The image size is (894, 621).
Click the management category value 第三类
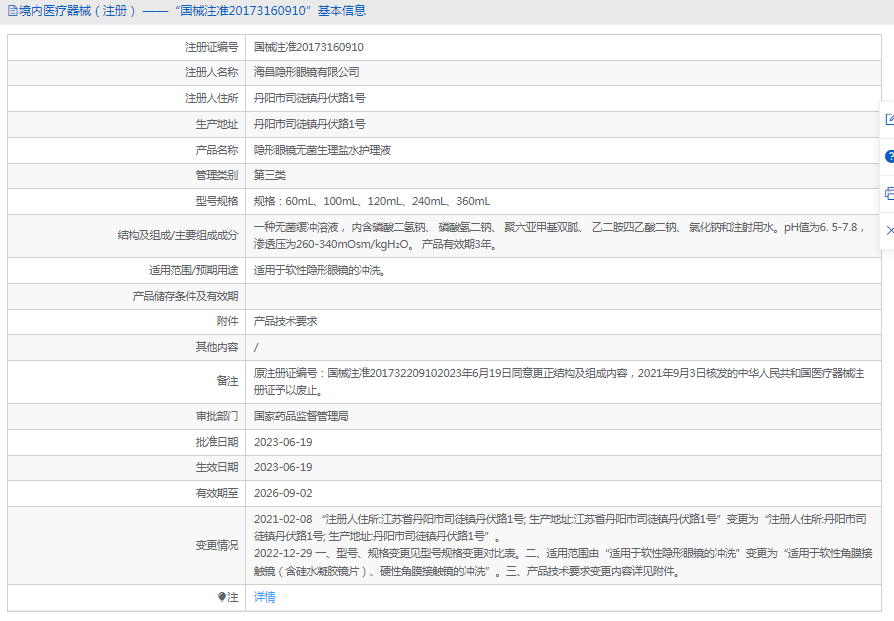pos(270,175)
